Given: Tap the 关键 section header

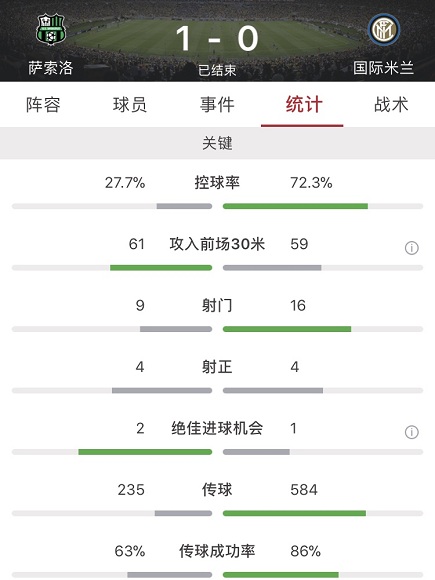Looking at the screenshot, I should [x=218, y=143].
